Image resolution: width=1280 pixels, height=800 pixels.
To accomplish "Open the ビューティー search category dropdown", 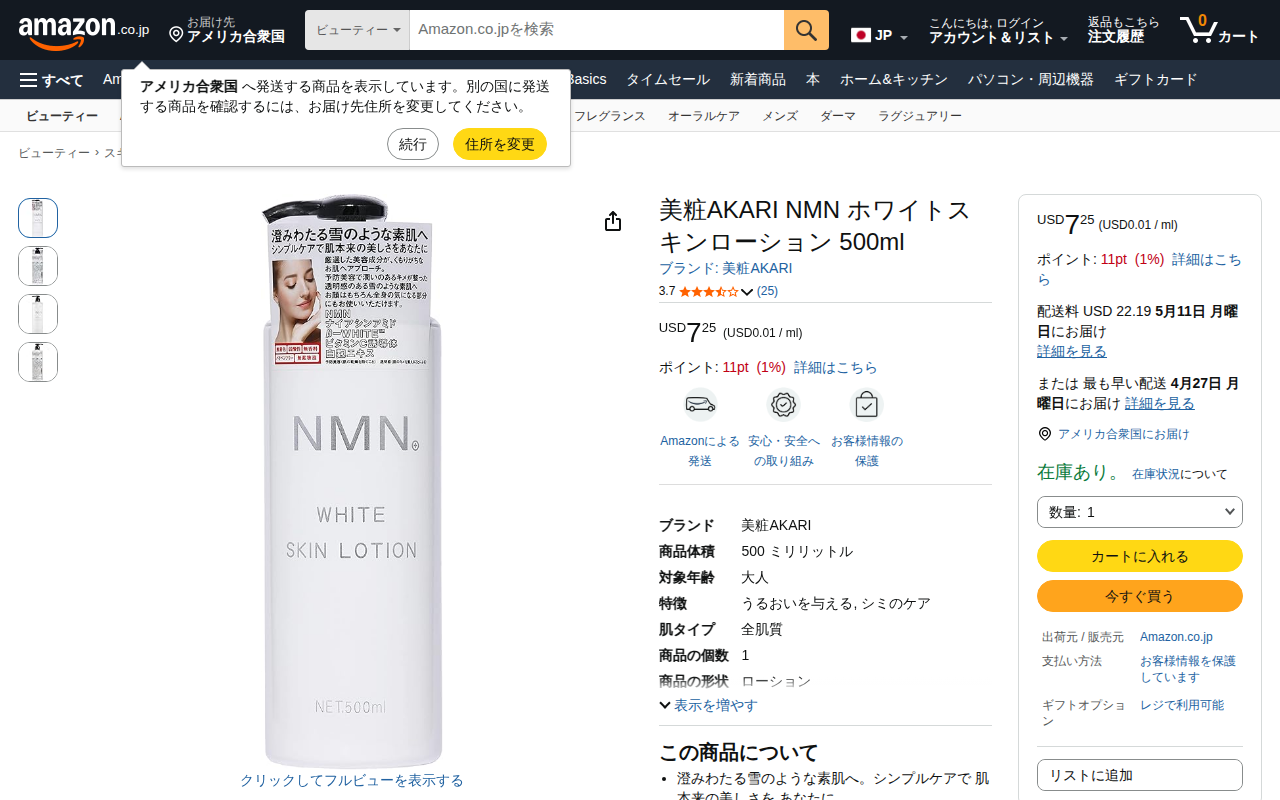I will click(x=357, y=30).
